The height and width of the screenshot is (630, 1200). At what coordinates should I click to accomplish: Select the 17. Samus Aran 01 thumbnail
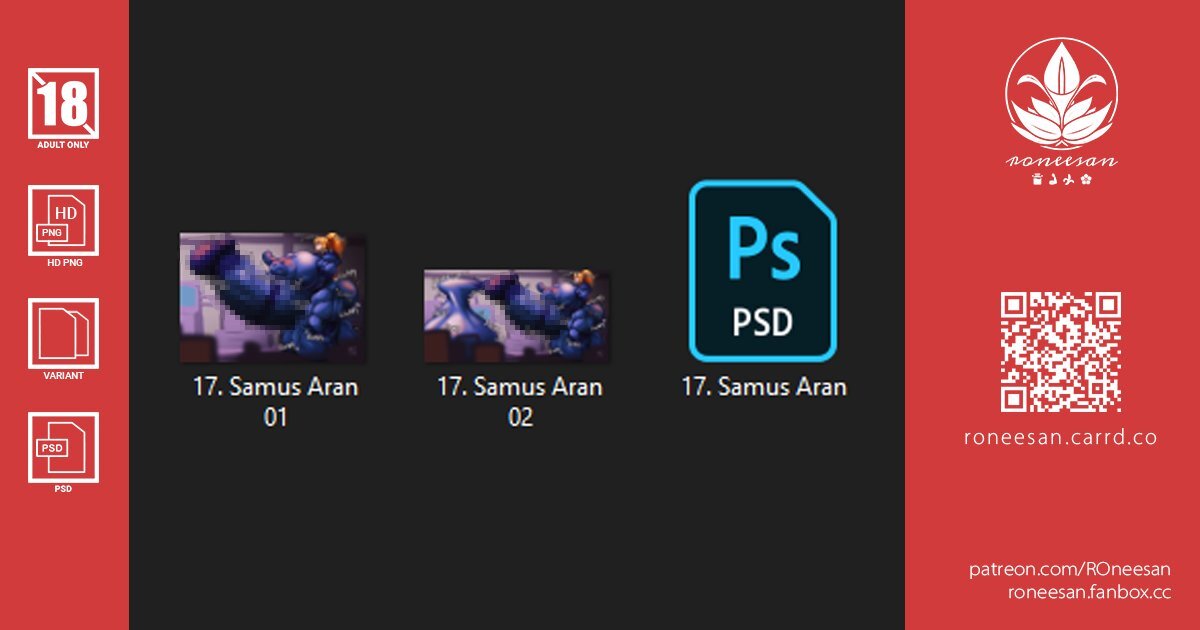click(x=273, y=297)
